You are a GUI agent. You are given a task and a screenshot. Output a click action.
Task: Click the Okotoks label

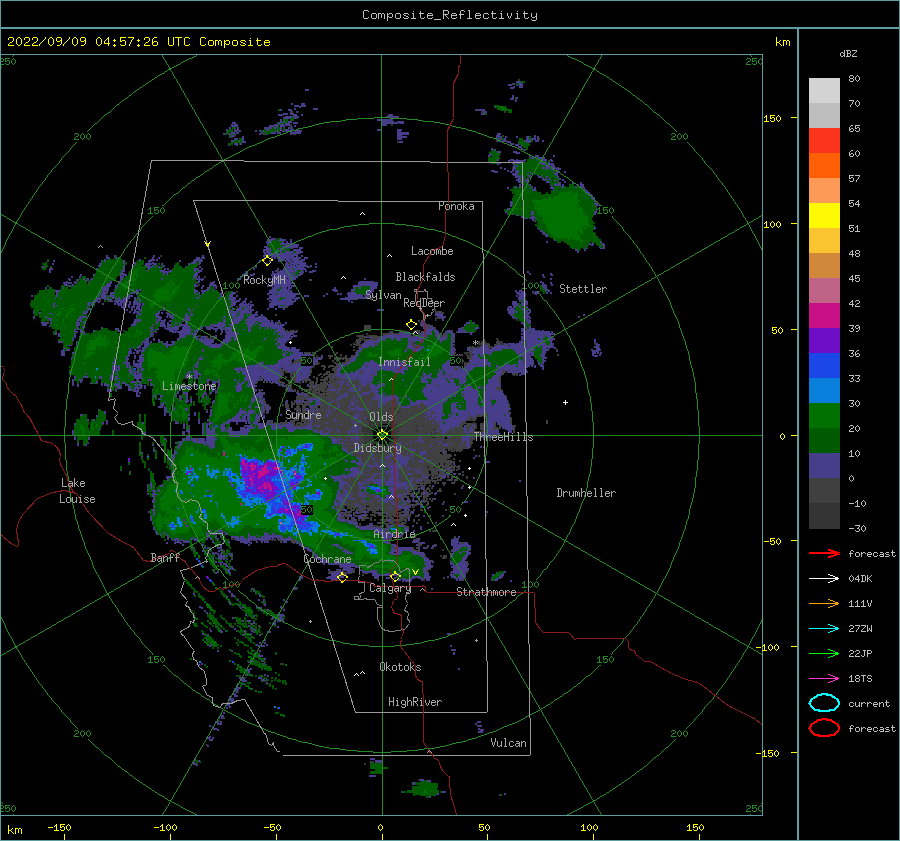[x=400, y=667]
